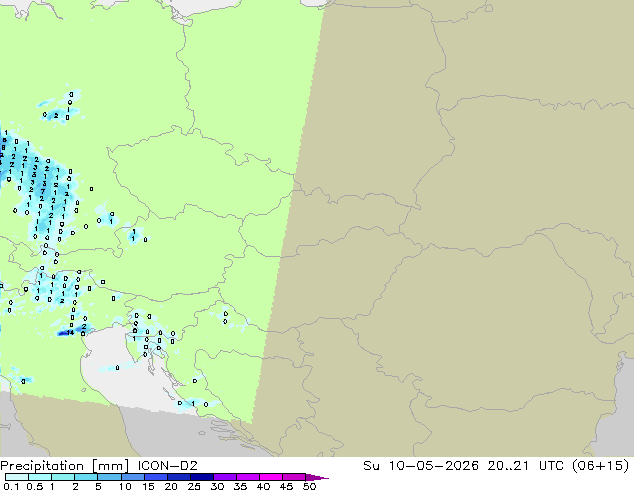This screenshot has height=490, width=634.
Task: Click the '(06+15)' forecast run label
Action: click(601, 466)
